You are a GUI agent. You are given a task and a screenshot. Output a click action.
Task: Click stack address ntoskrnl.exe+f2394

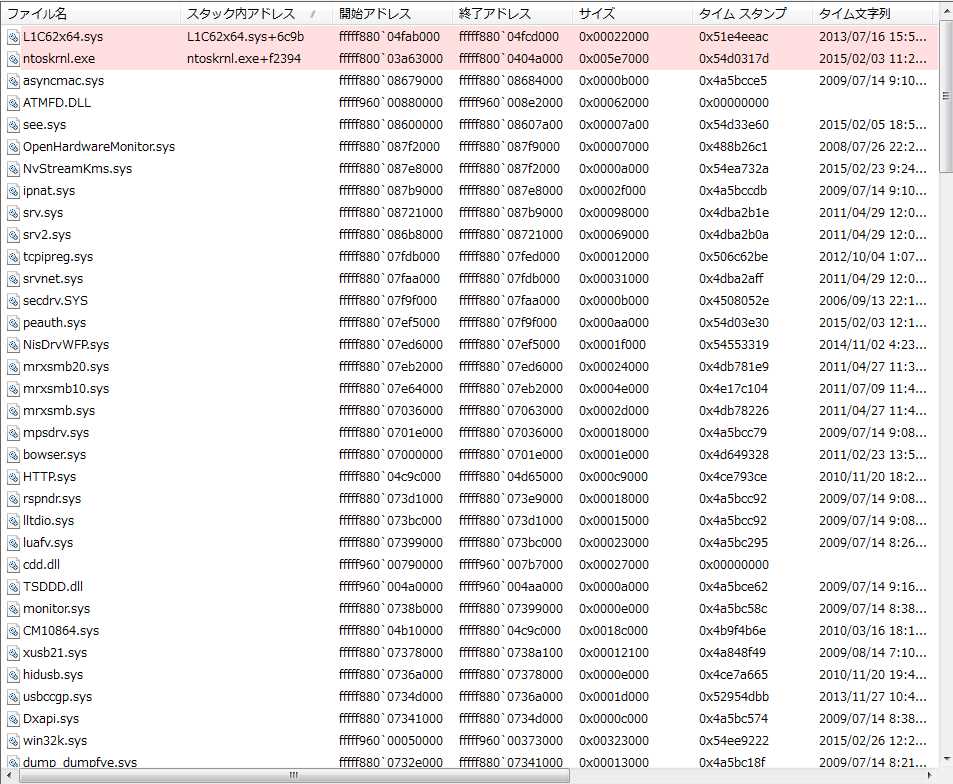[x=244, y=59]
